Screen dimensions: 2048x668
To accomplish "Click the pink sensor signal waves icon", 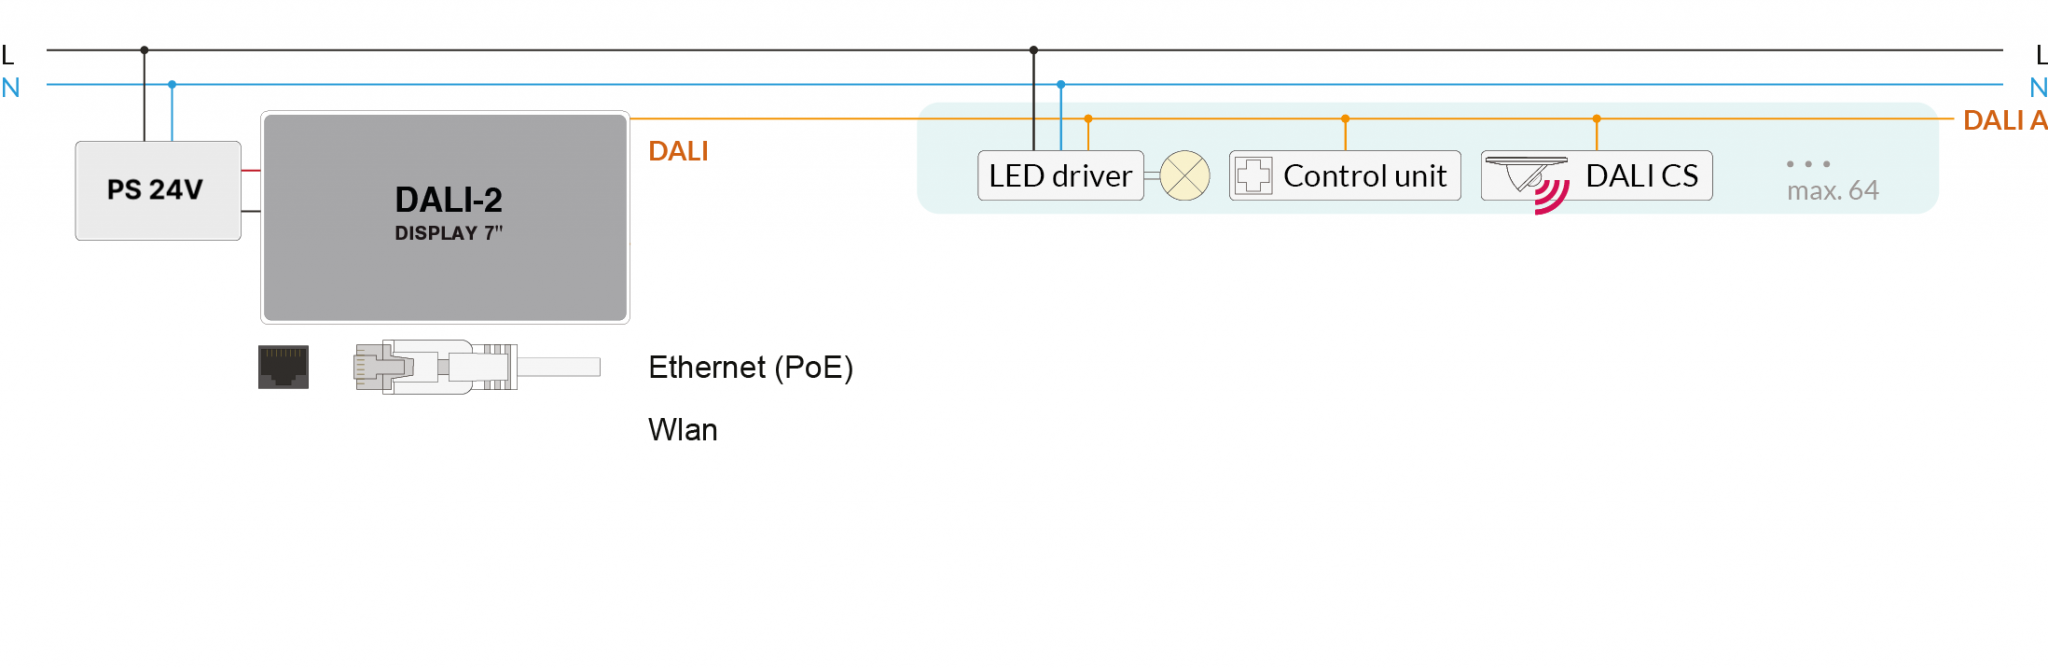I will pyautogui.click(x=1551, y=196).
